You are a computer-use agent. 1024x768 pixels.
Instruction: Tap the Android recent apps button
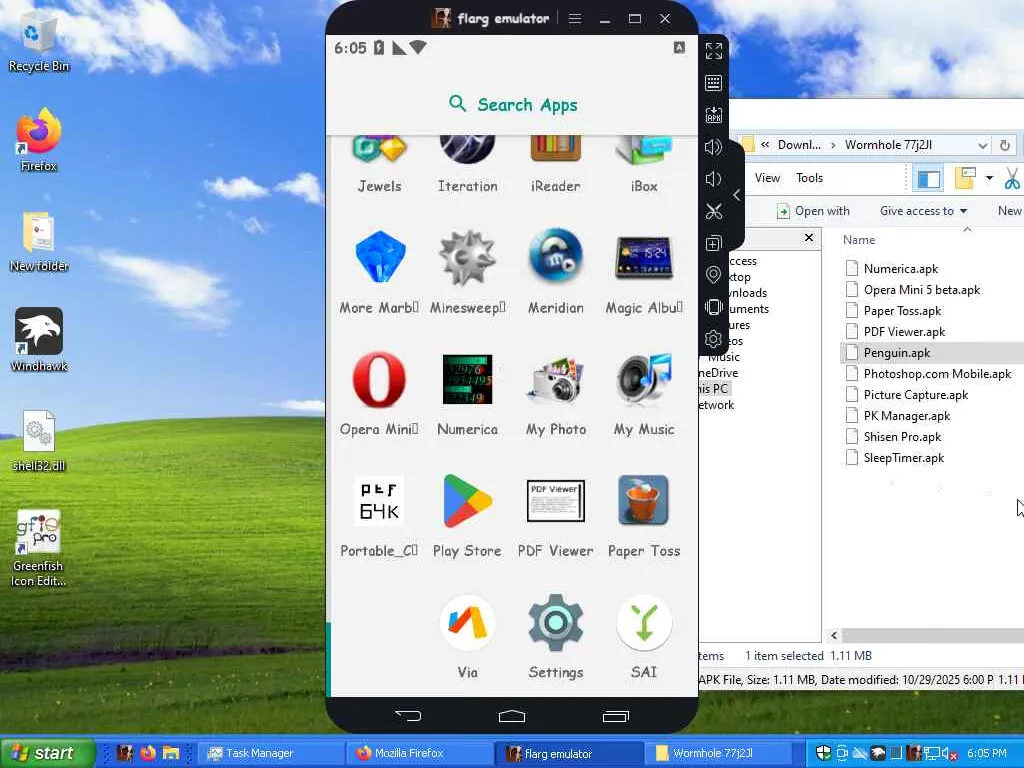point(616,716)
